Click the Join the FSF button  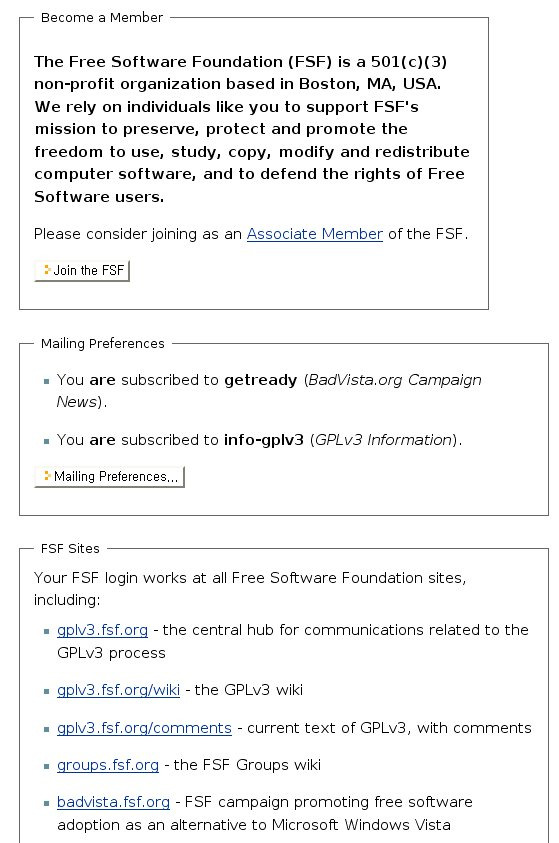click(x=82, y=270)
